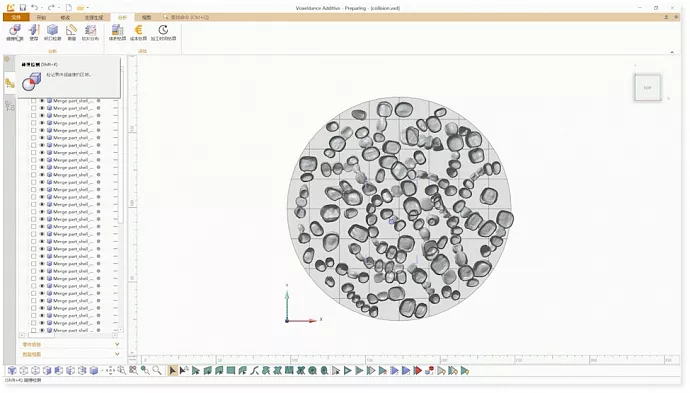The height and width of the screenshot is (393, 690).
Task: Collapse the ribbon with the small up arrow
Action: (672, 52)
